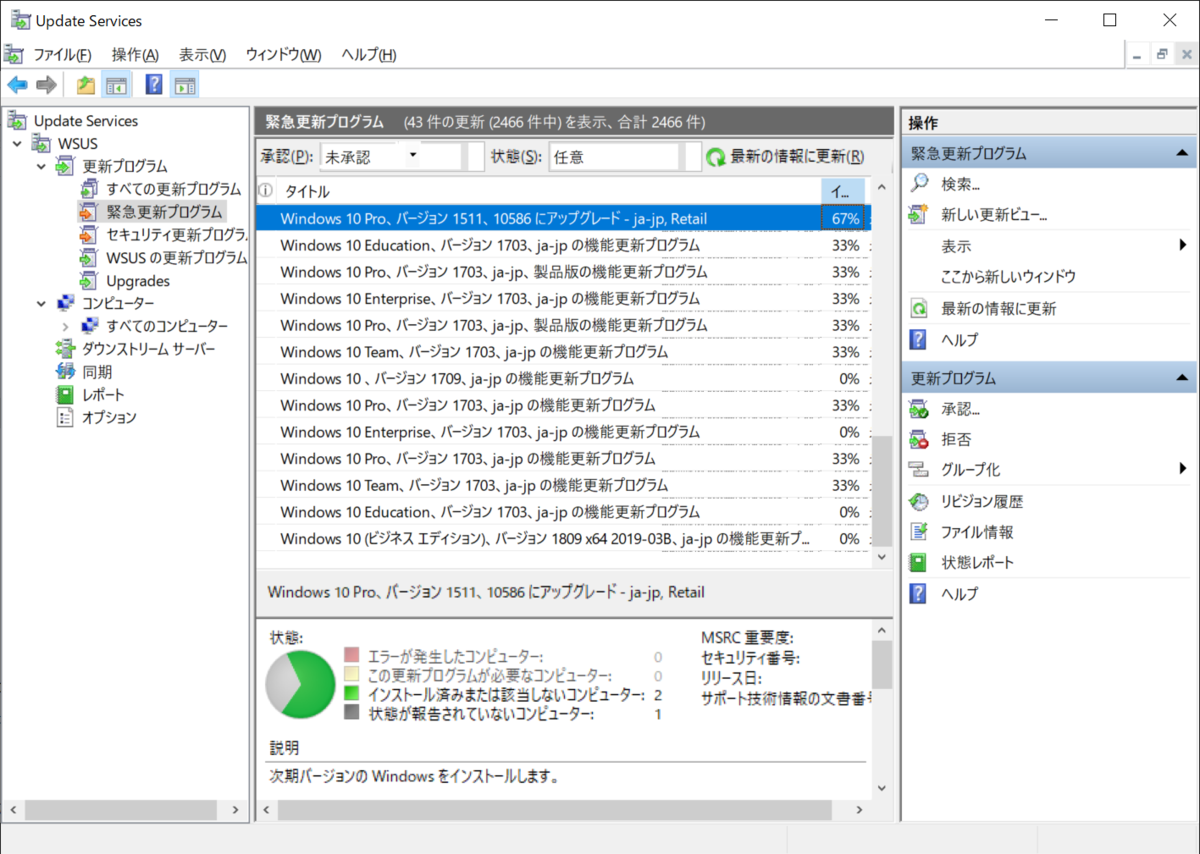Open the 操作(A) menu
Screen dimensions: 1200x854
coord(135,54)
